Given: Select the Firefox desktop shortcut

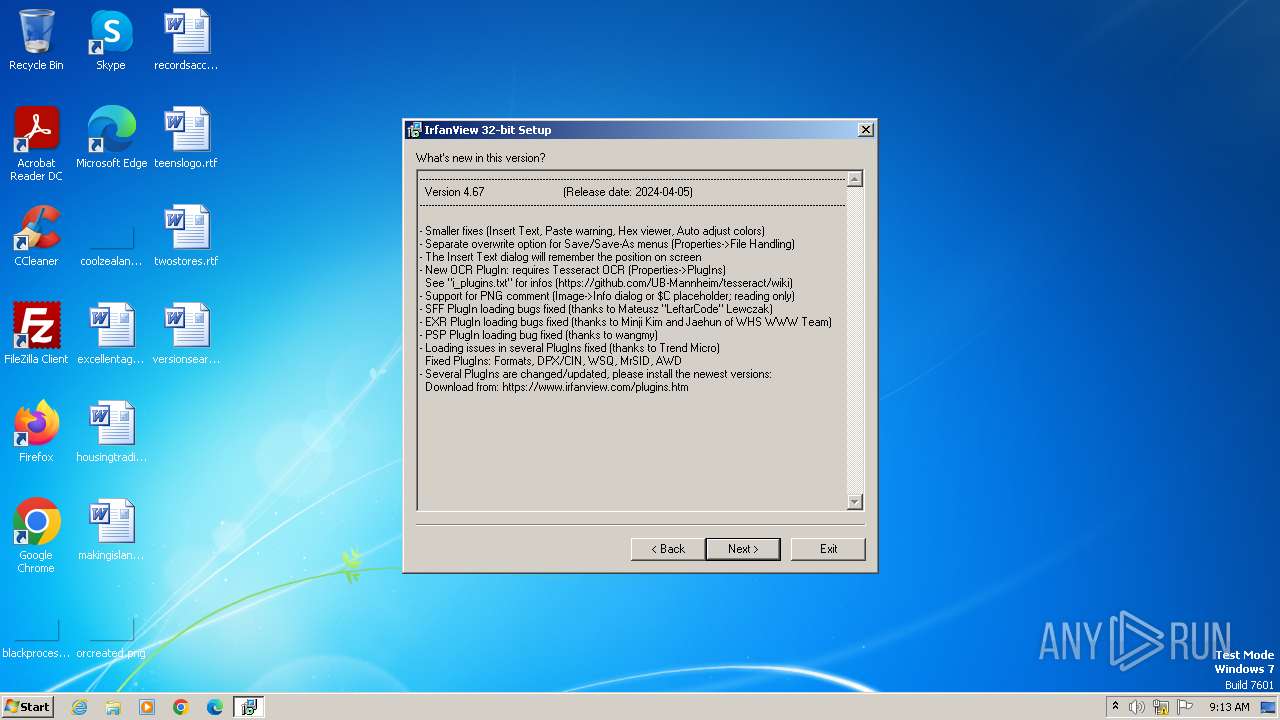Looking at the screenshot, I should tap(36, 432).
